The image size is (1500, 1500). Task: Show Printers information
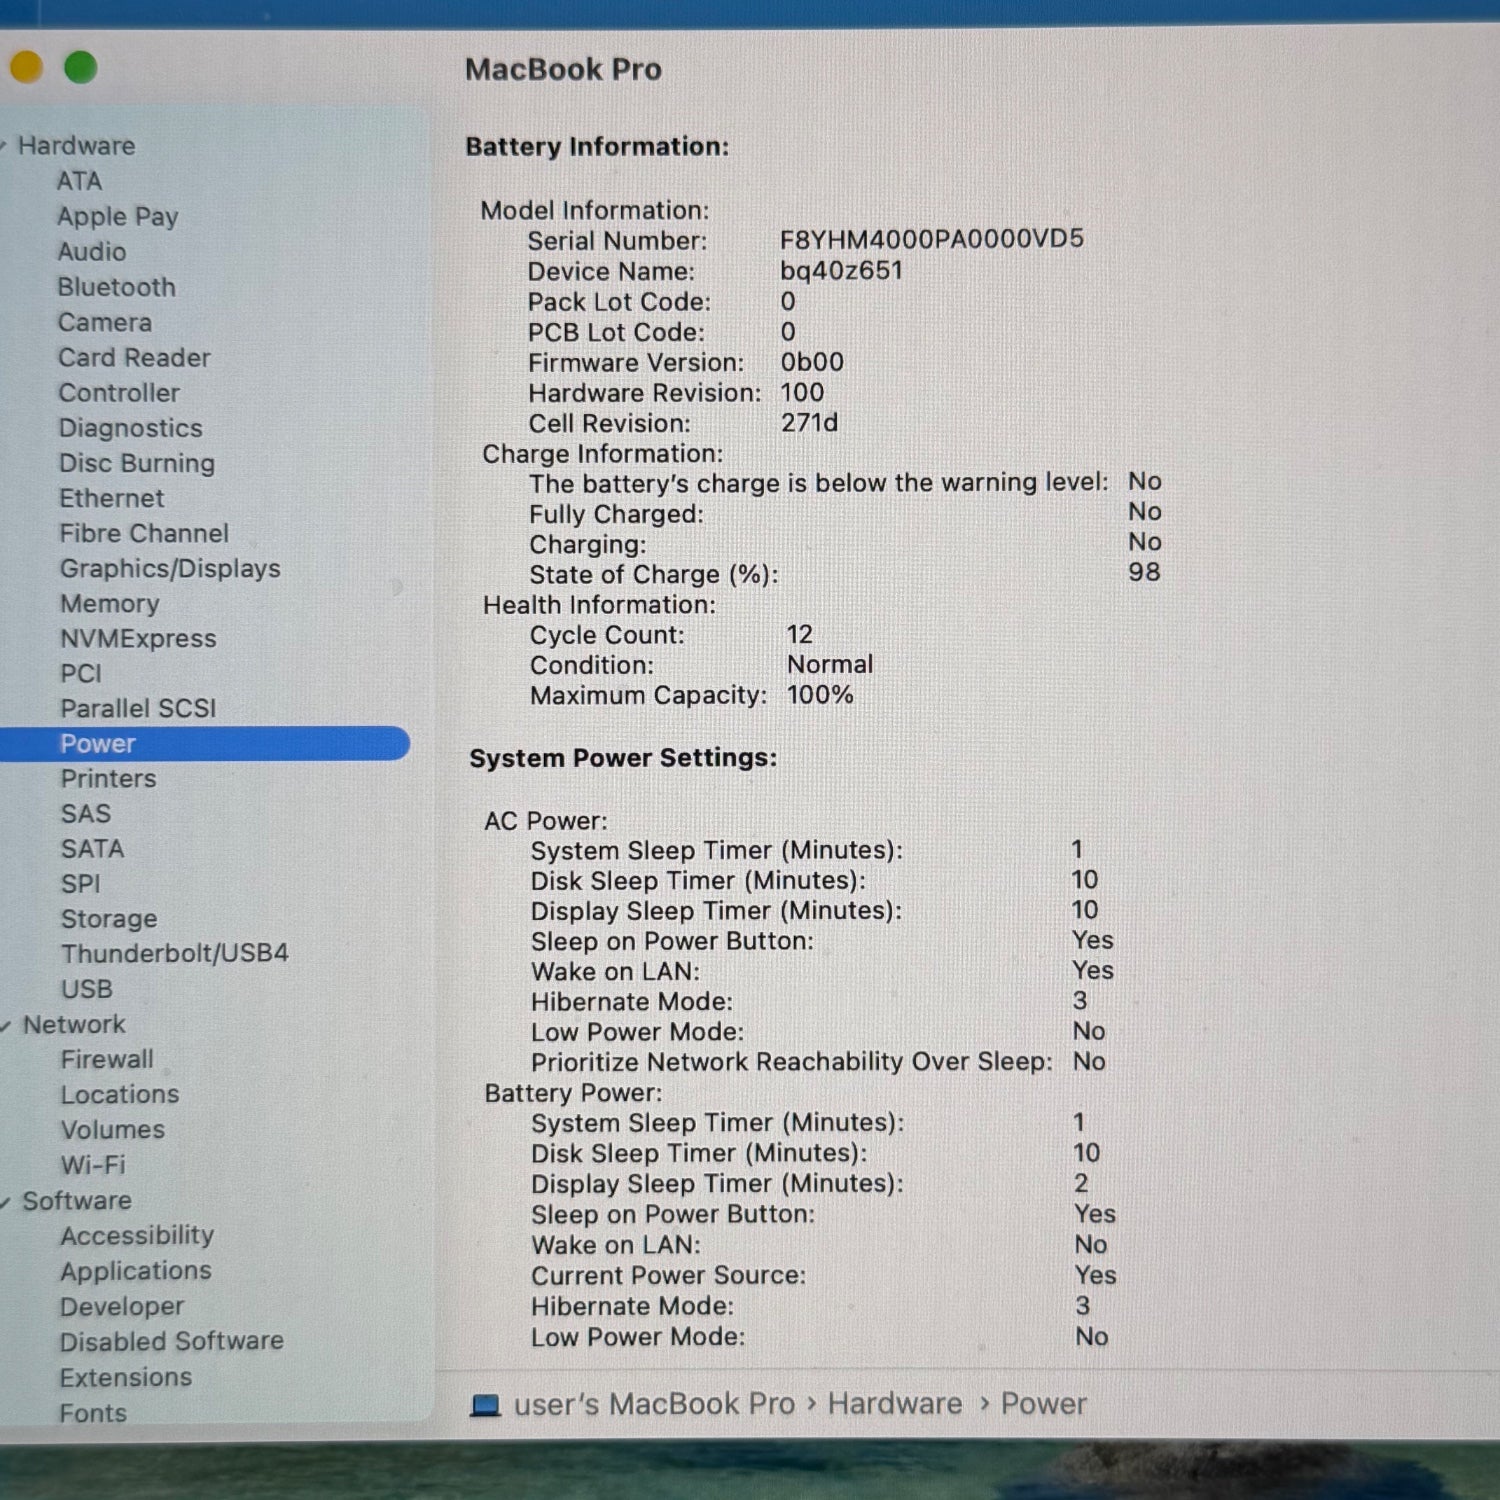coord(109,779)
